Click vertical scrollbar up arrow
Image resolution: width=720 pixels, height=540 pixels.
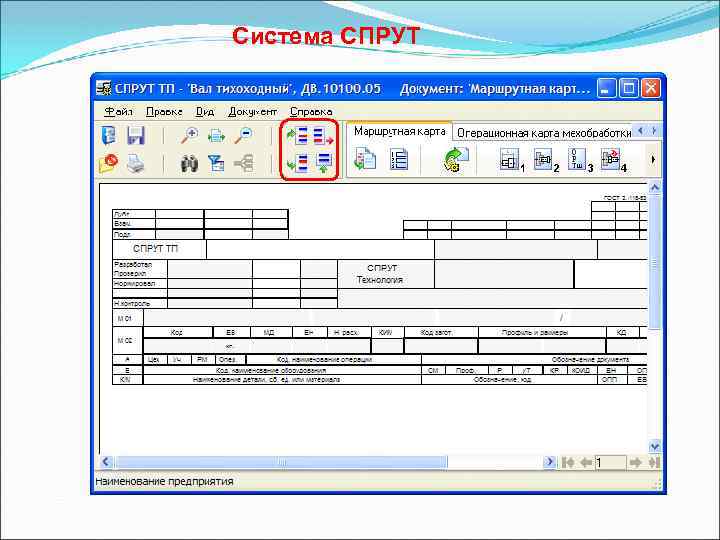pos(654,187)
